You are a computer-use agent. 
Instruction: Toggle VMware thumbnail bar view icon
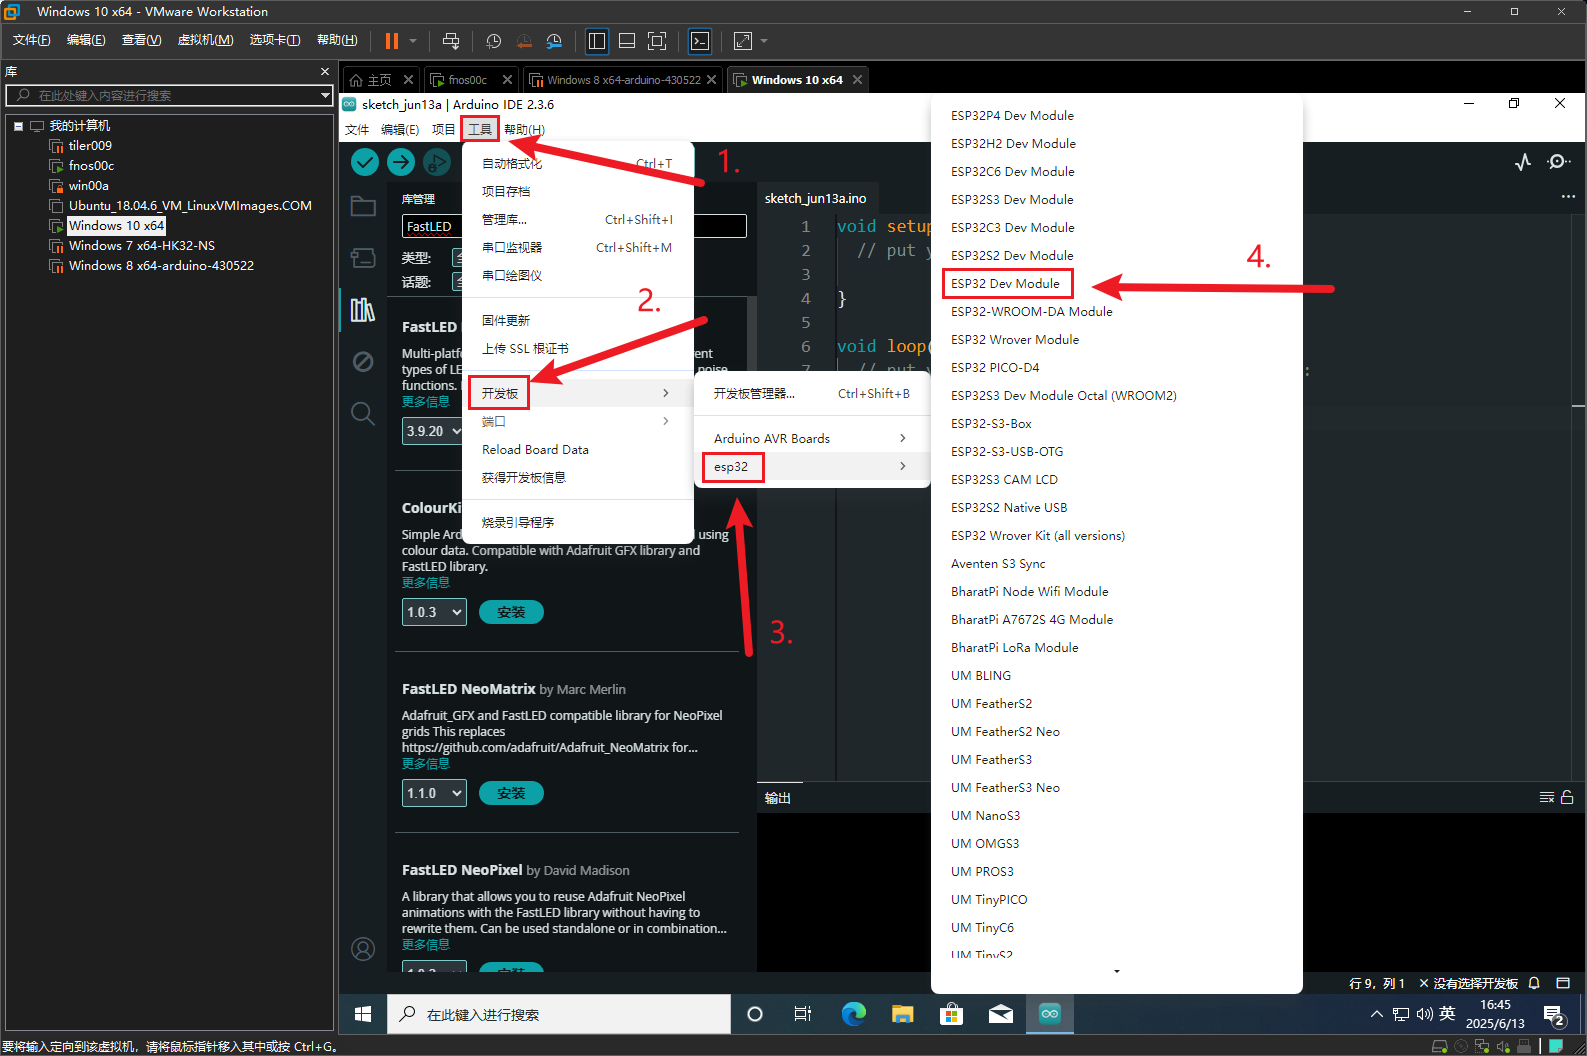click(x=627, y=41)
